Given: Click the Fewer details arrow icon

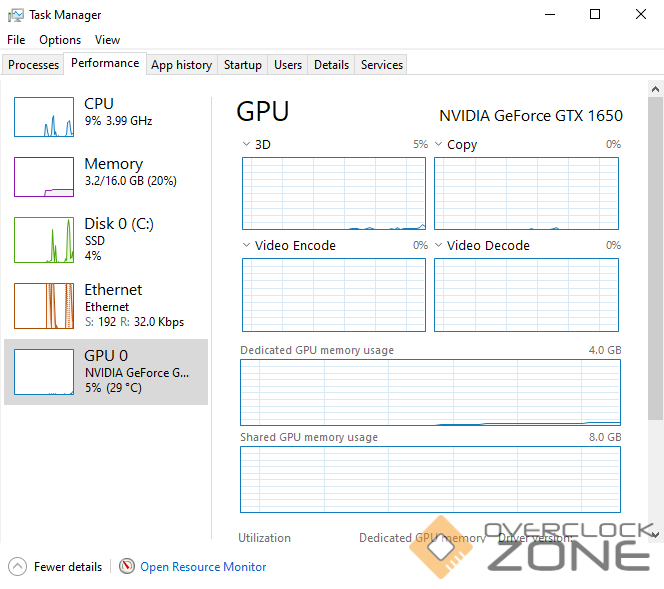Looking at the screenshot, I should click(x=17, y=566).
